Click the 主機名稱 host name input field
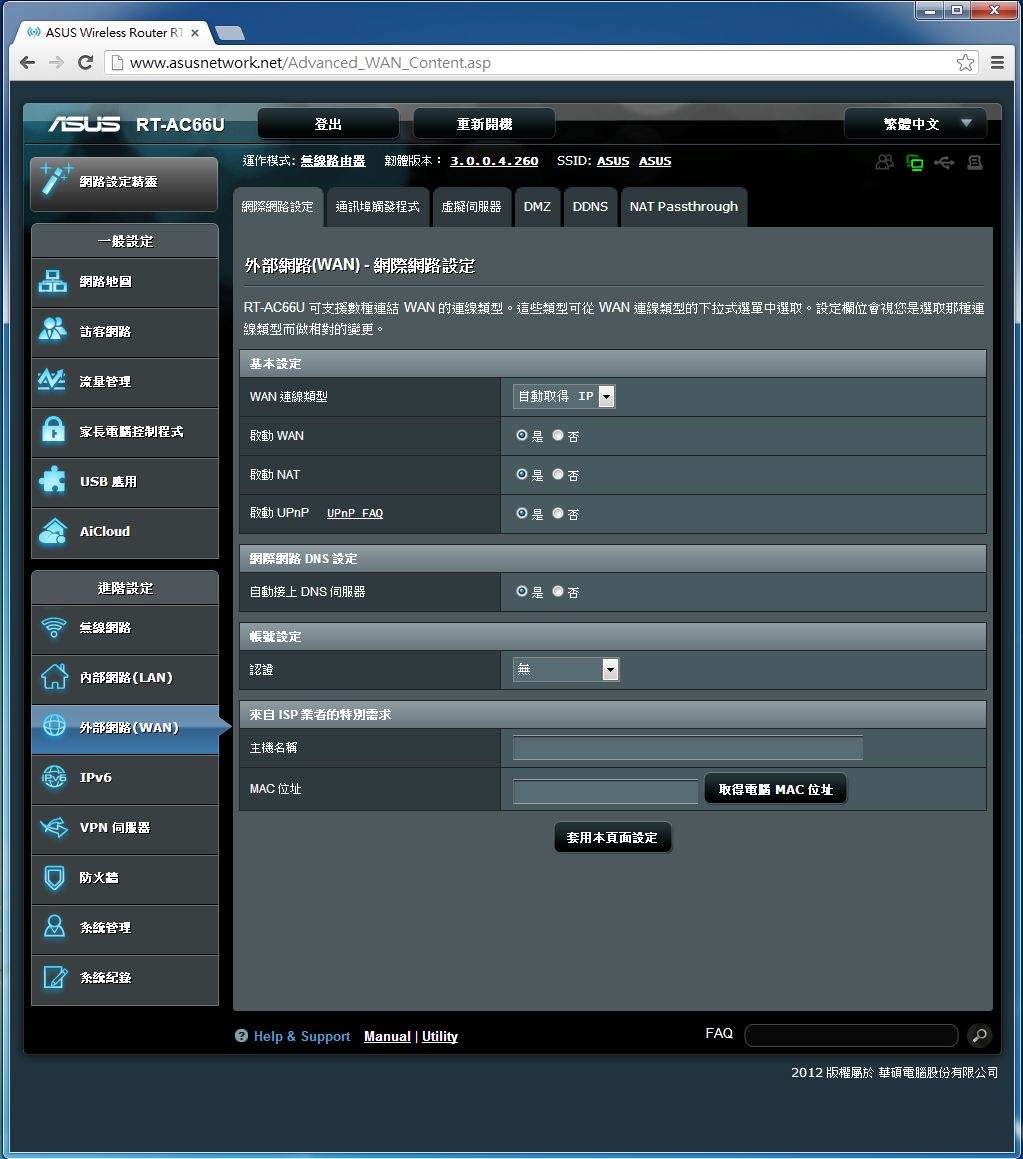This screenshot has width=1023, height=1159. [x=687, y=748]
